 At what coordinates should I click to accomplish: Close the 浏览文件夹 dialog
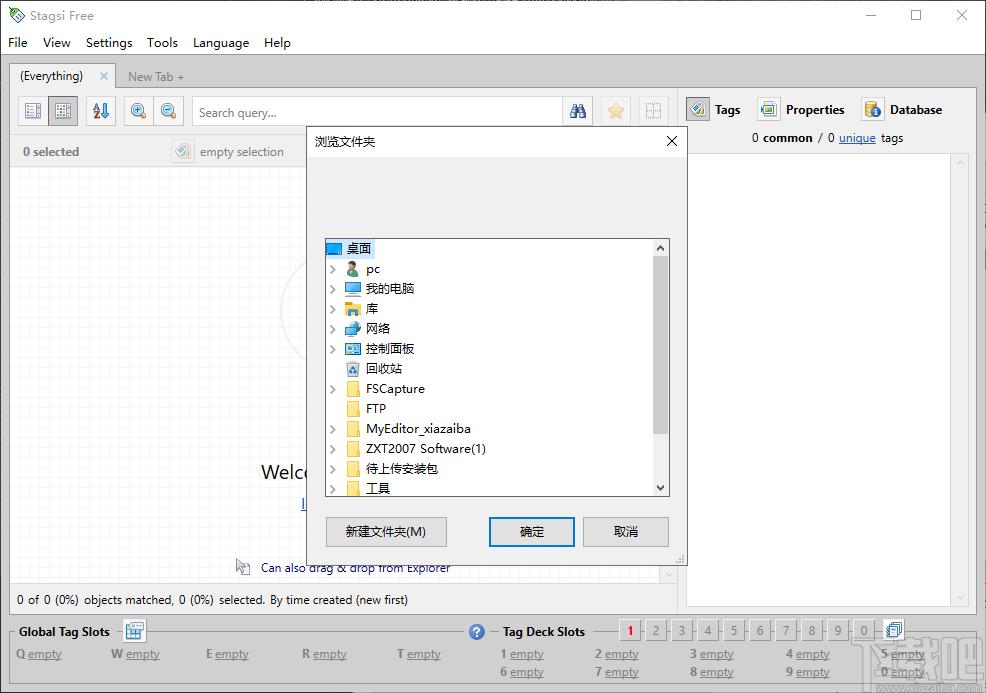click(x=672, y=141)
